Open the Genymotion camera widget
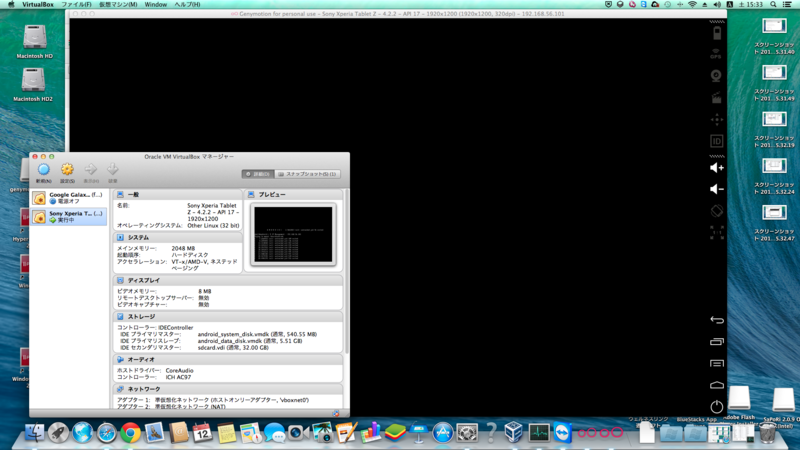 click(x=716, y=76)
